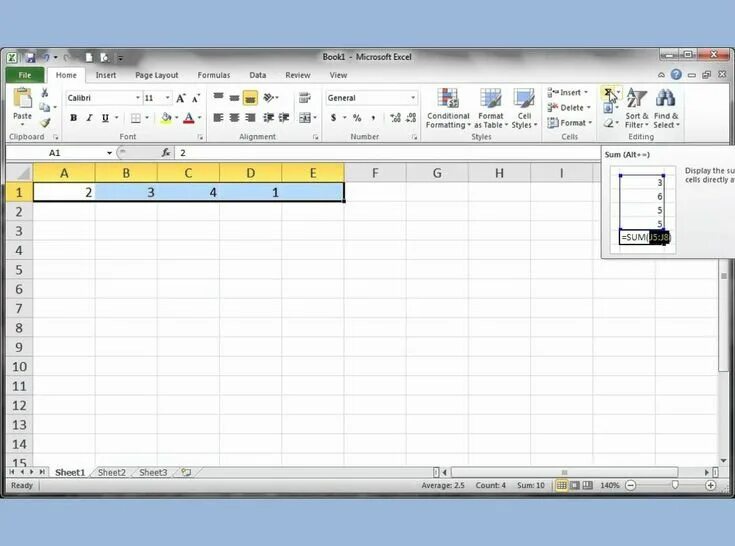Click the Orientation text angle icon
The height and width of the screenshot is (546, 735).
[269, 97]
